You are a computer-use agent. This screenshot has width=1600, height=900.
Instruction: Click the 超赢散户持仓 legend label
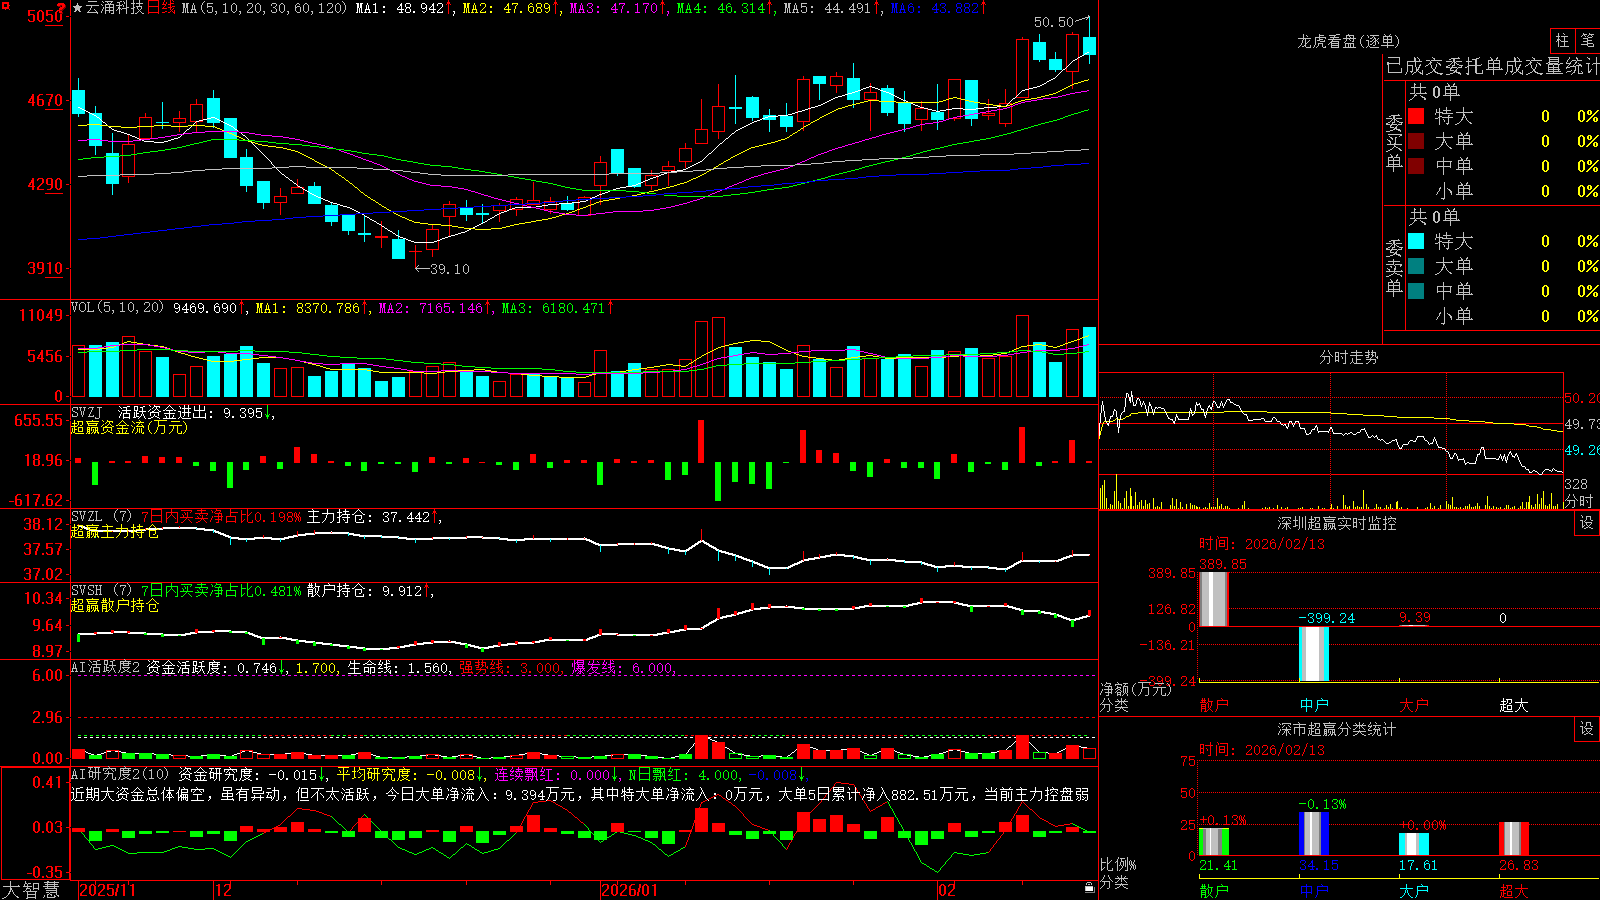point(115,605)
